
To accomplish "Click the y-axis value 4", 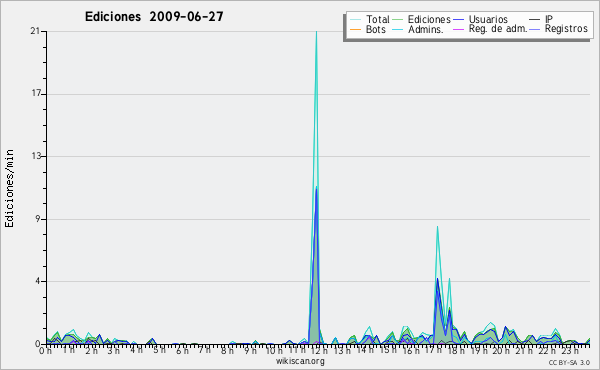I will point(38,281).
